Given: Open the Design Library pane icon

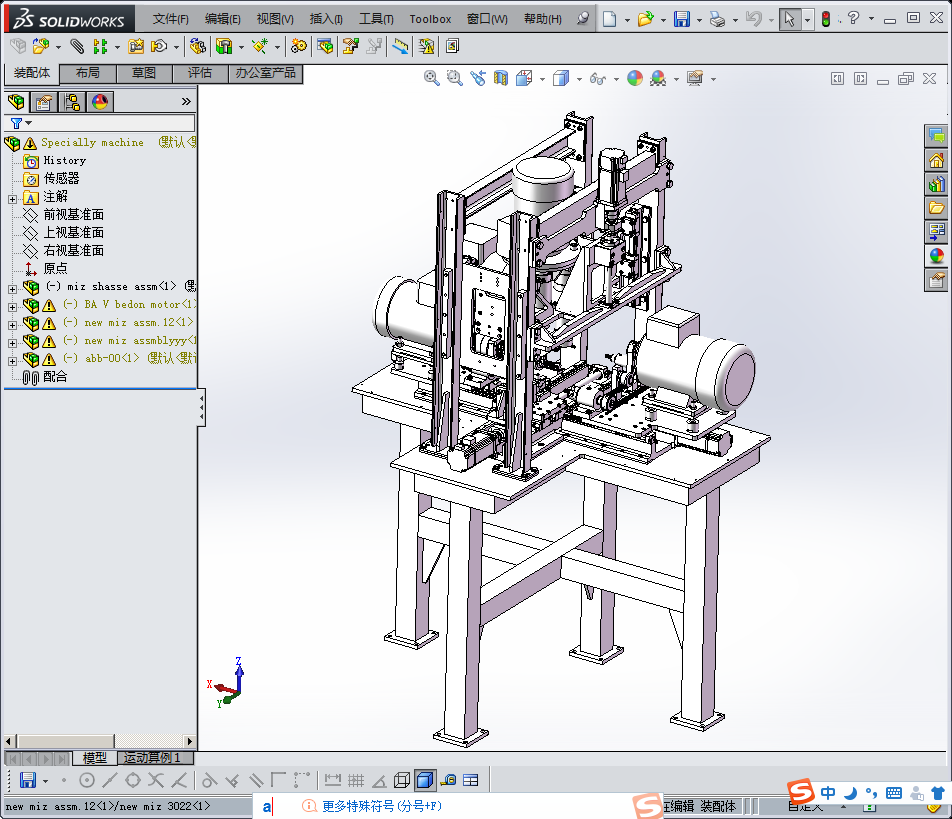Looking at the screenshot, I should click(x=936, y=183).
